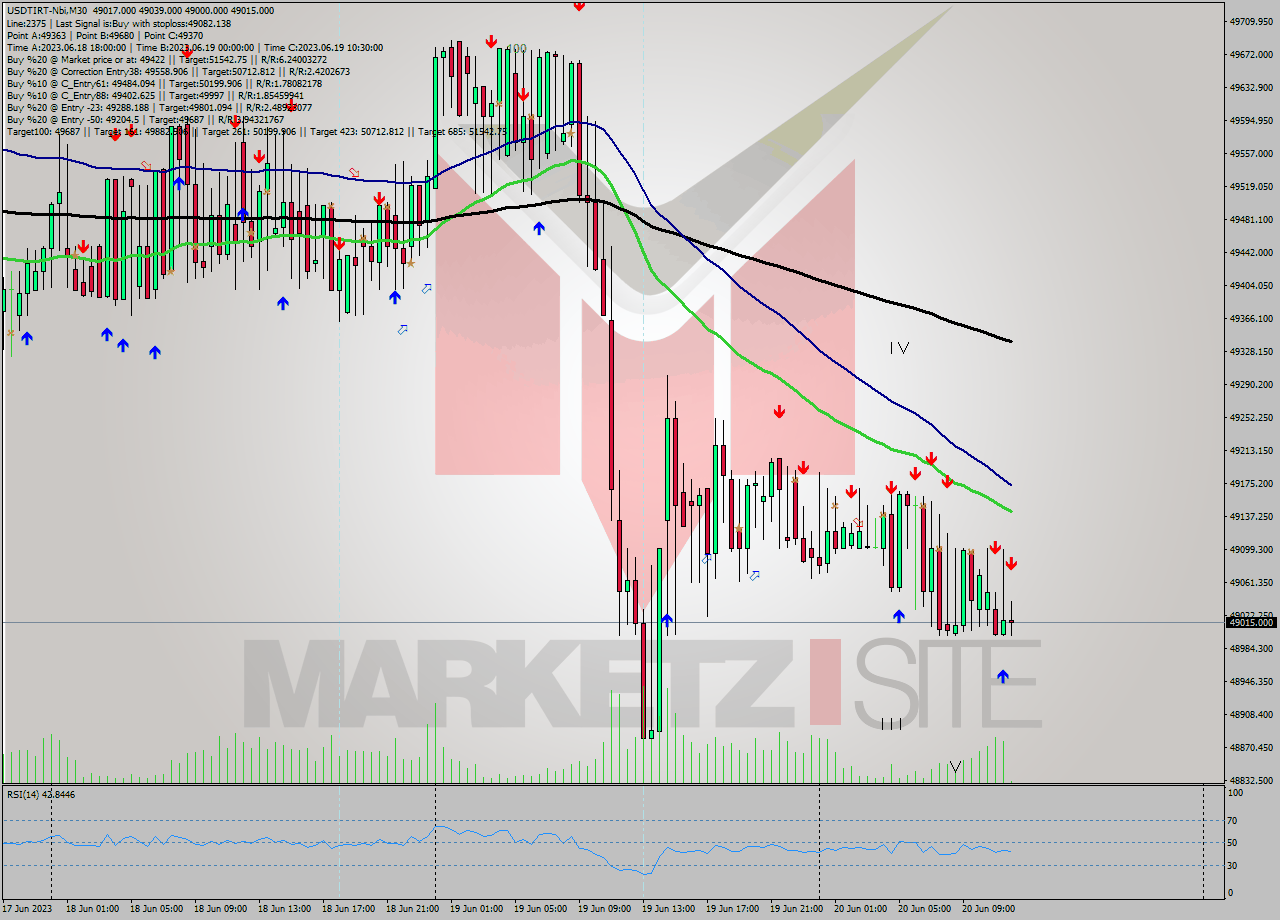Viewport: 1280px width, 920px height.
Task: Click the RSI scale 30 level label
Action: pyautogui.click(x=1234, y=866)
